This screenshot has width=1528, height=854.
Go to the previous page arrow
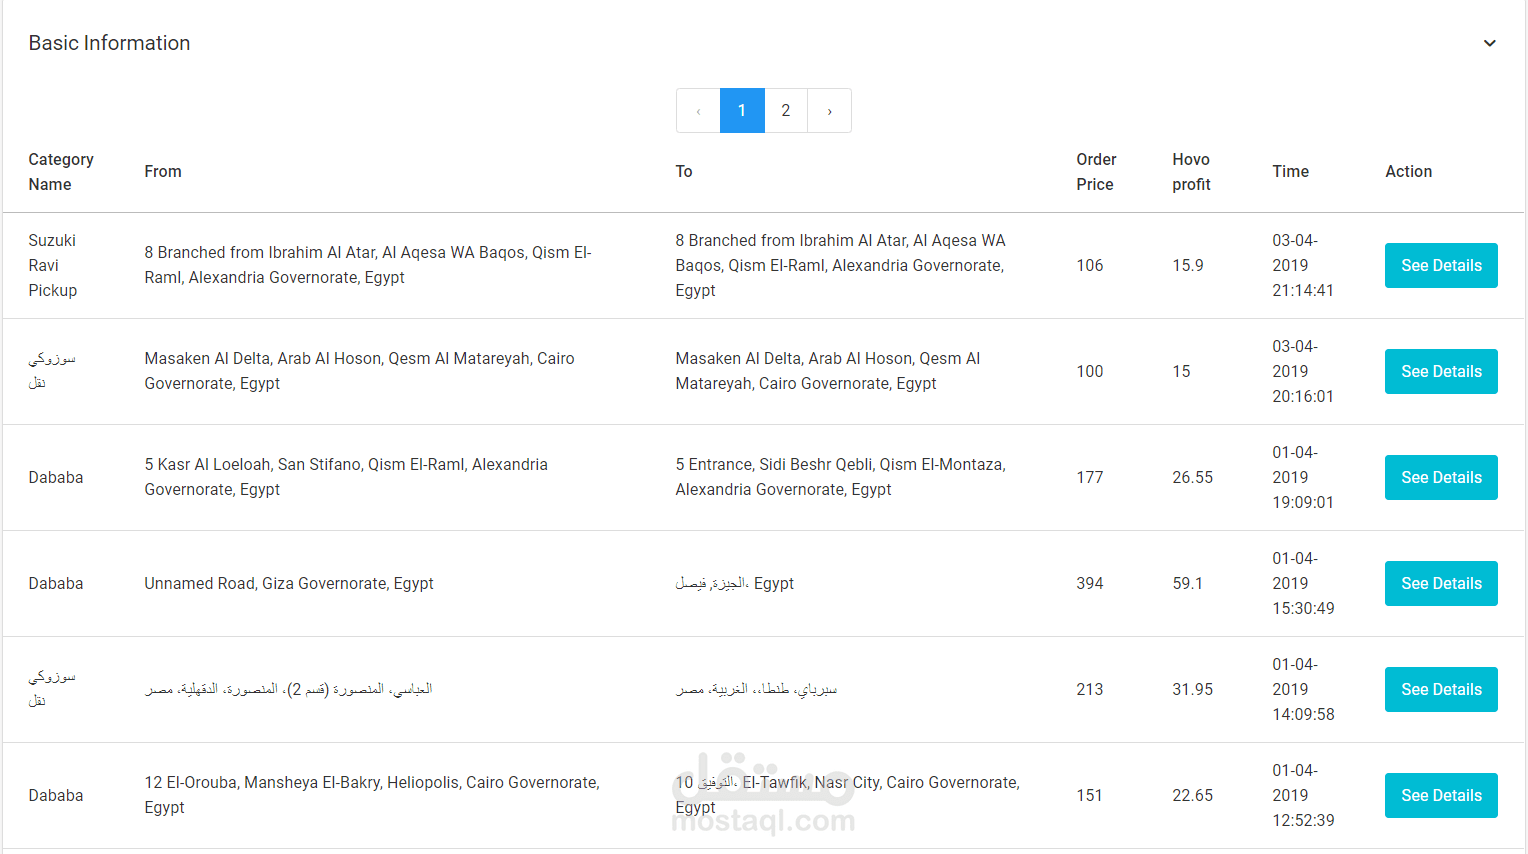tap(698, 111)
